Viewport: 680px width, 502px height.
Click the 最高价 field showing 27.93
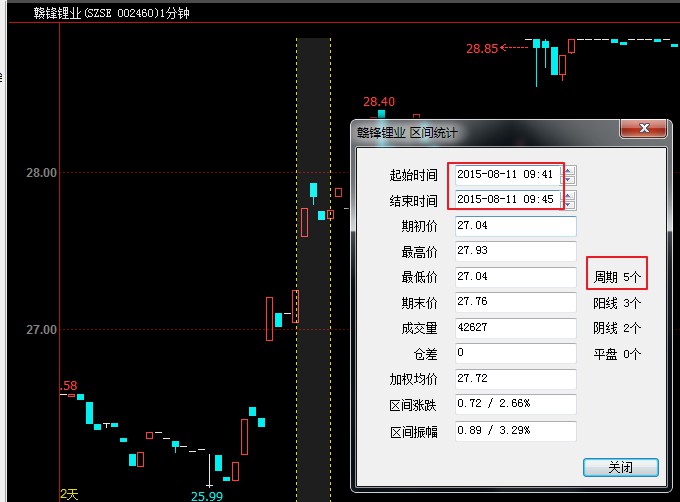click(515, 251)
